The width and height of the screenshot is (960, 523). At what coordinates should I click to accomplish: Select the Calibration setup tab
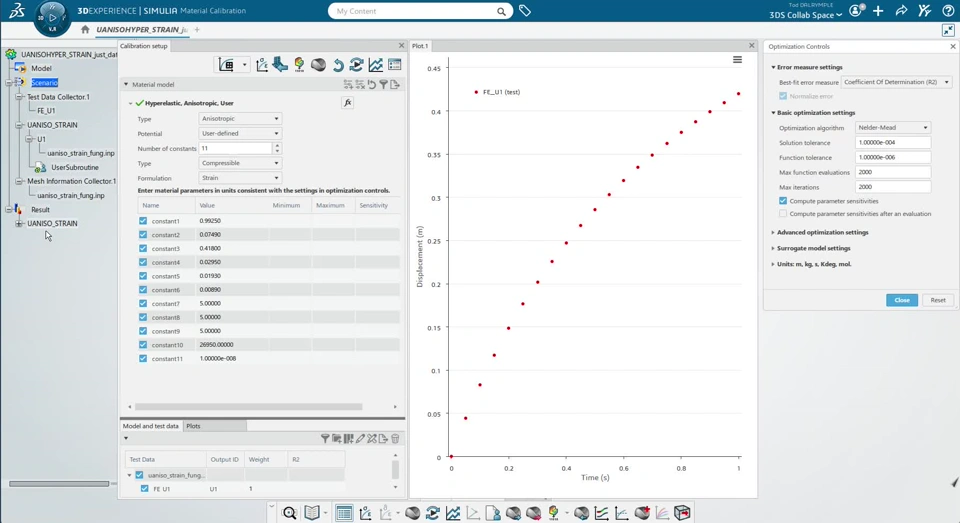(143, 46)
